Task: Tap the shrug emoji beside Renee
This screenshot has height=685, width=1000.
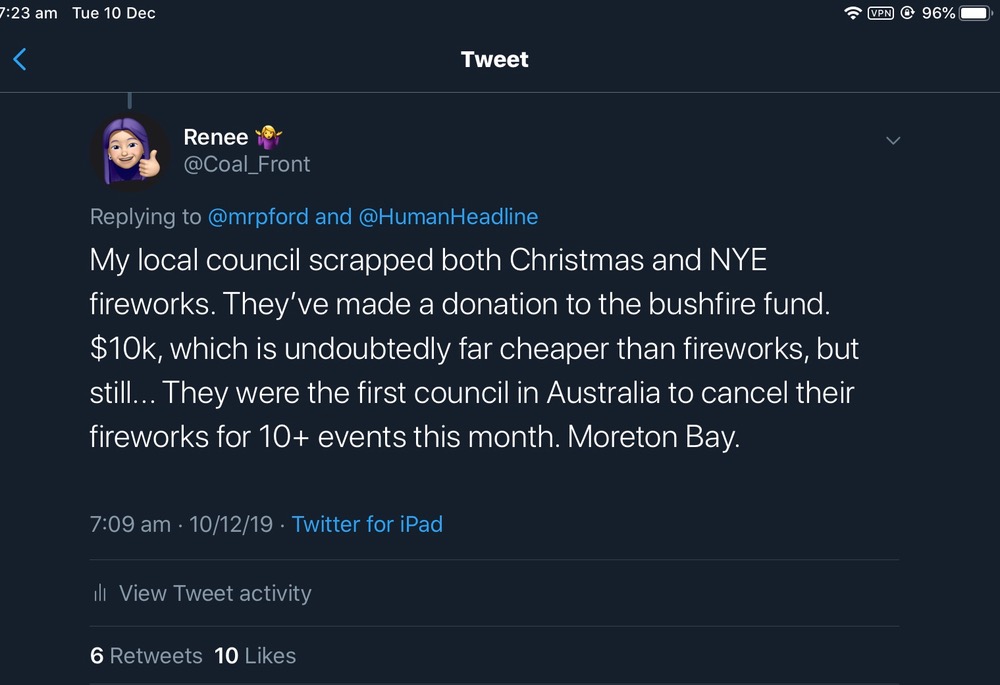Action: pos(270,138)
